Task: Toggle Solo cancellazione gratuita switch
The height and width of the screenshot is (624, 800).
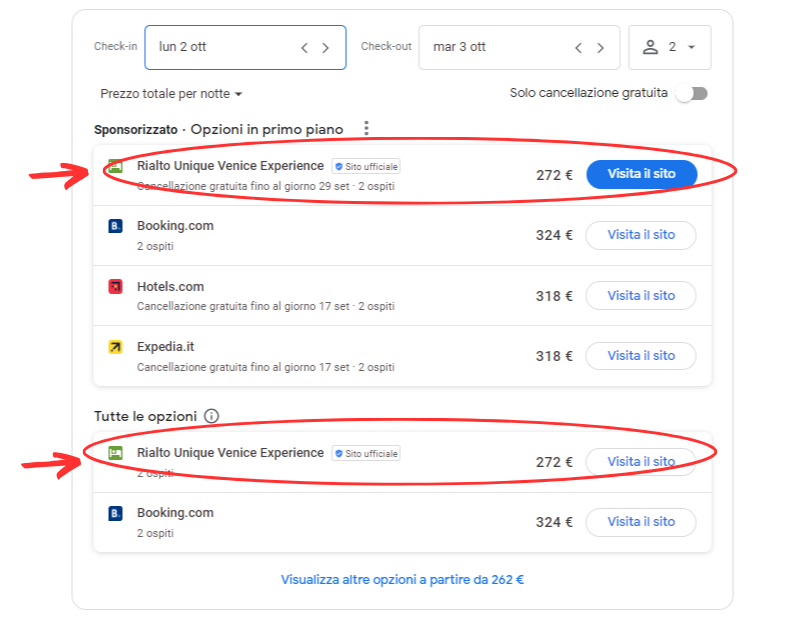Action: pyautogui.click(x=693, y=93)
